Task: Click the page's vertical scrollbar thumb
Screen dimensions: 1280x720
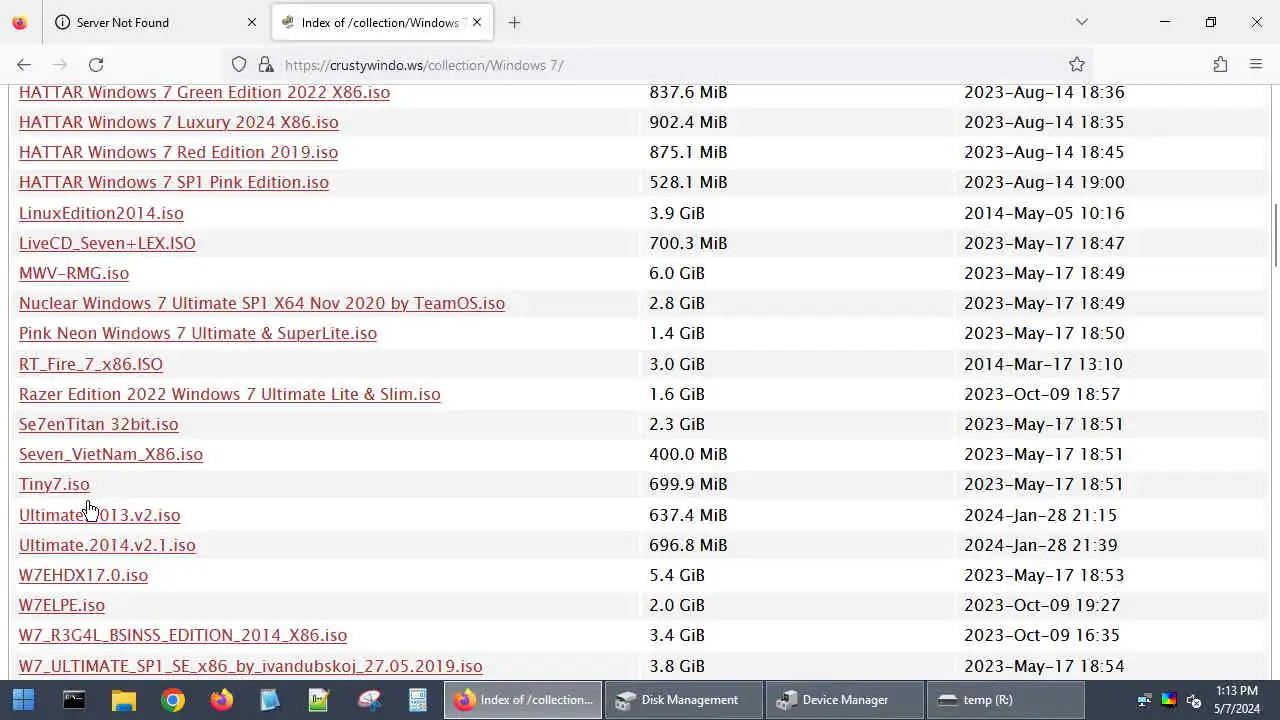Action: coord(1275,235)
